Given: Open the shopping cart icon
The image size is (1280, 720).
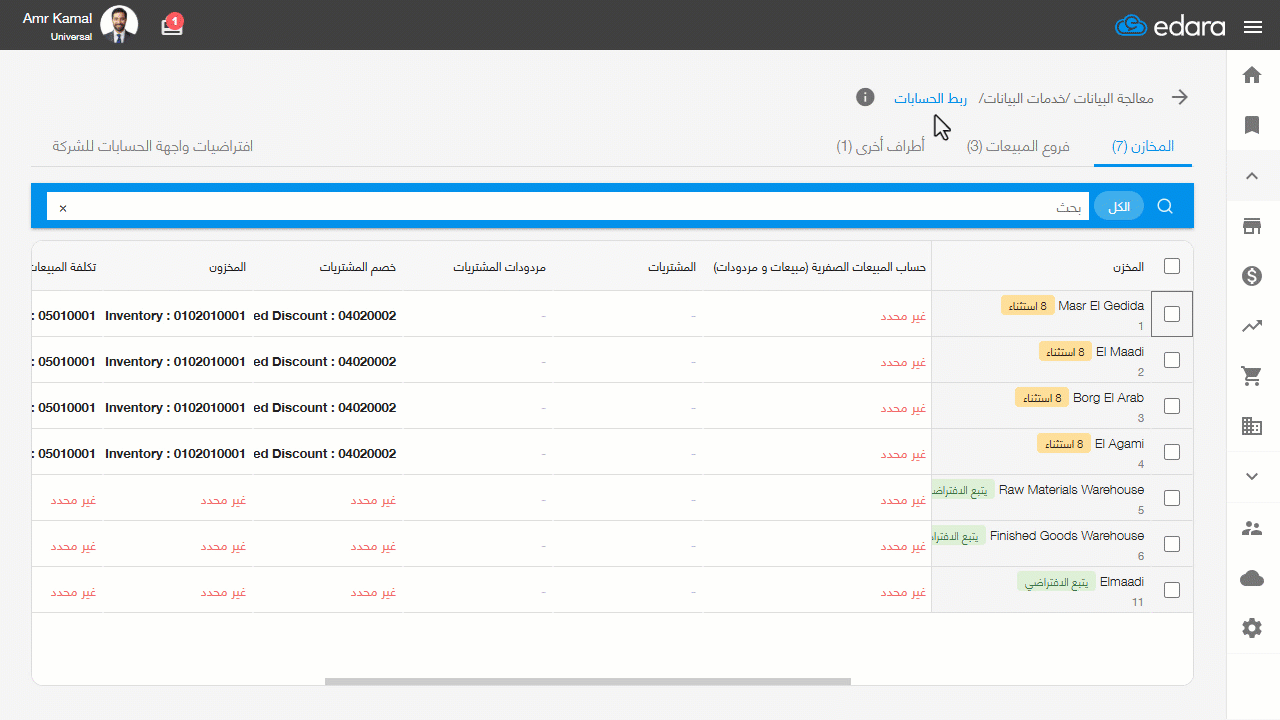Looking at the screenshot, I should coord(1251,376).
